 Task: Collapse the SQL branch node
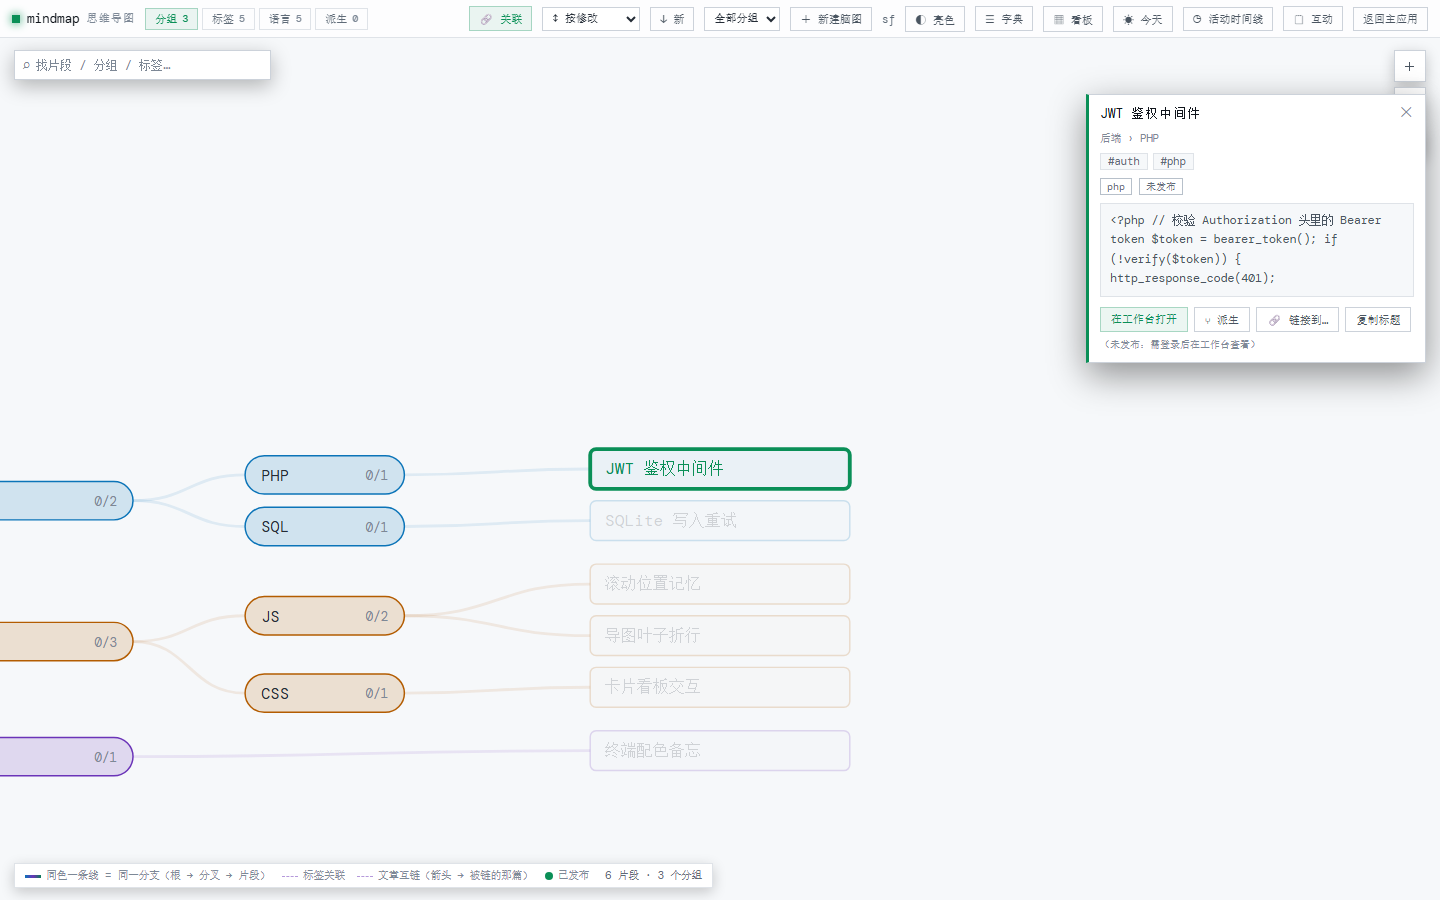(325, 527)
